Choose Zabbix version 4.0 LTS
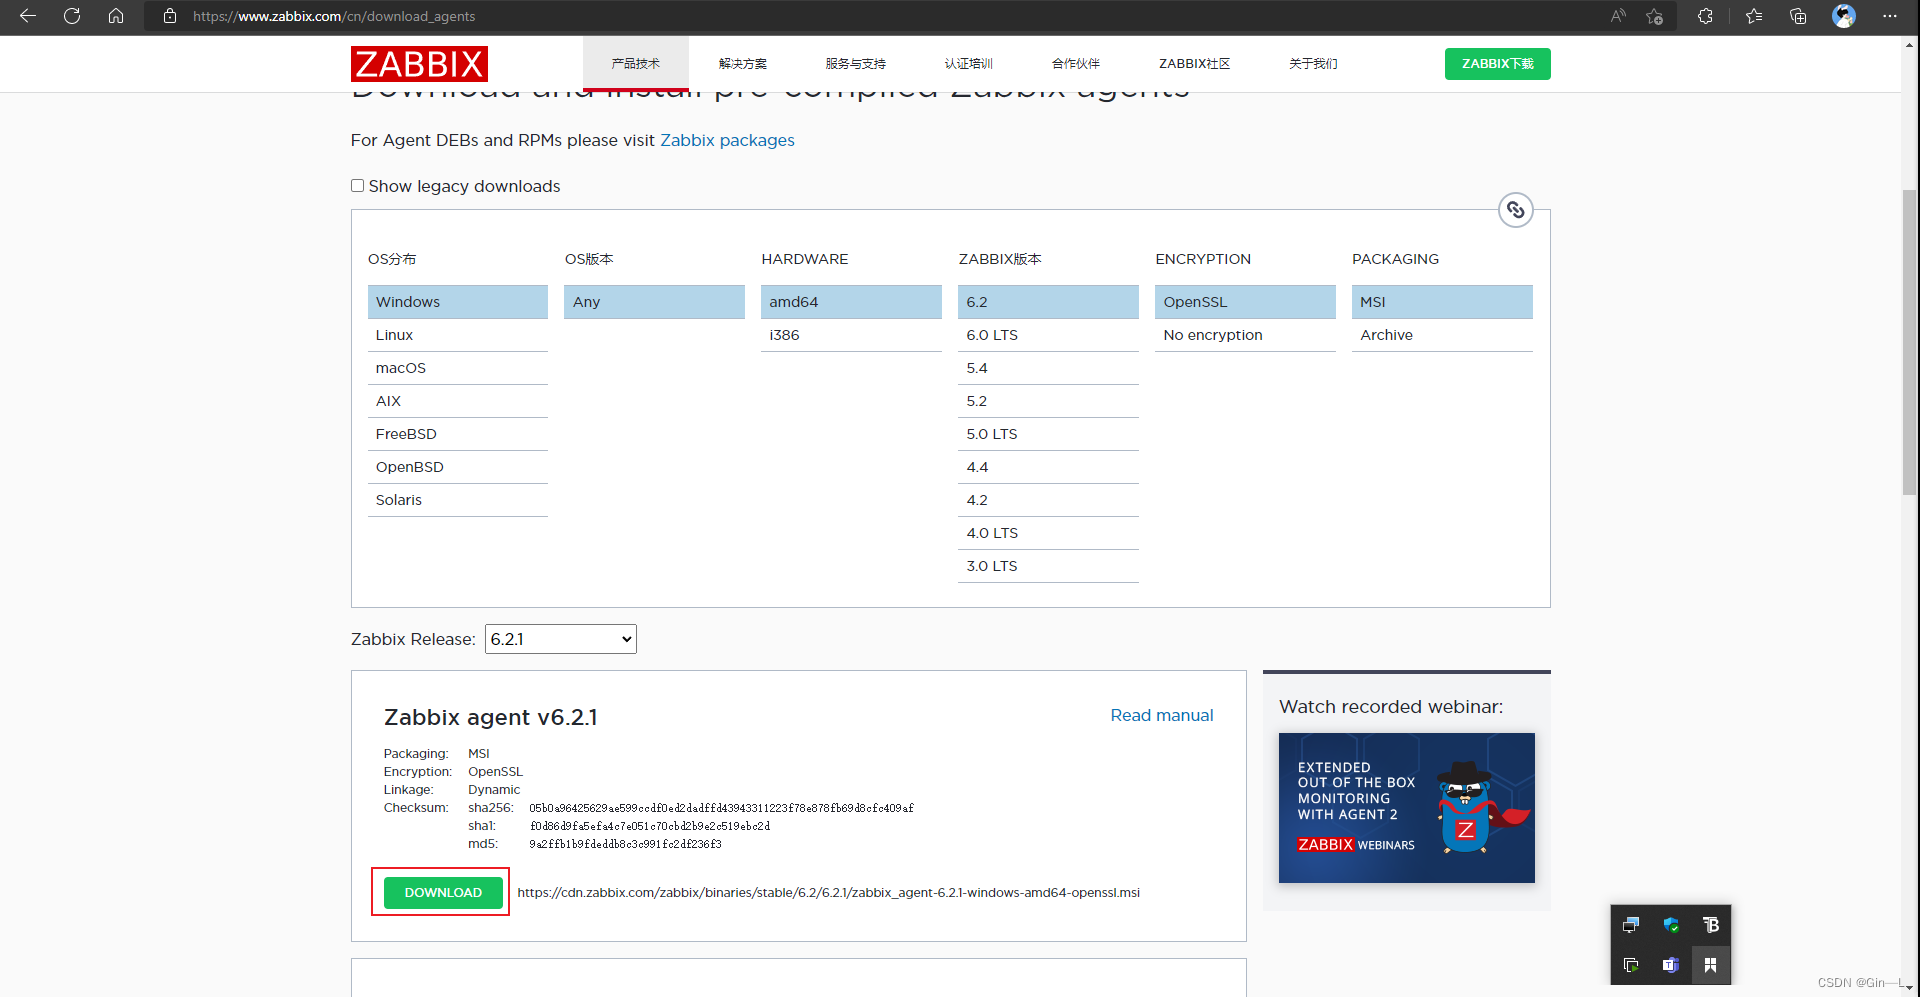Image resolution: width=1920 pixels, height=997 pixels. [1049, 533]
